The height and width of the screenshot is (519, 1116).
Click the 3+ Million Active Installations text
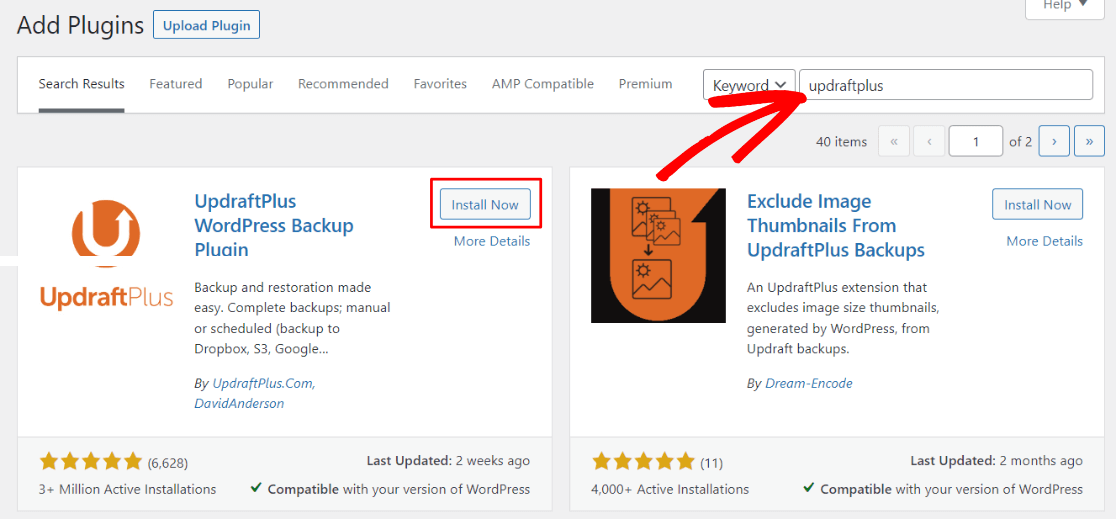point(127,490)
